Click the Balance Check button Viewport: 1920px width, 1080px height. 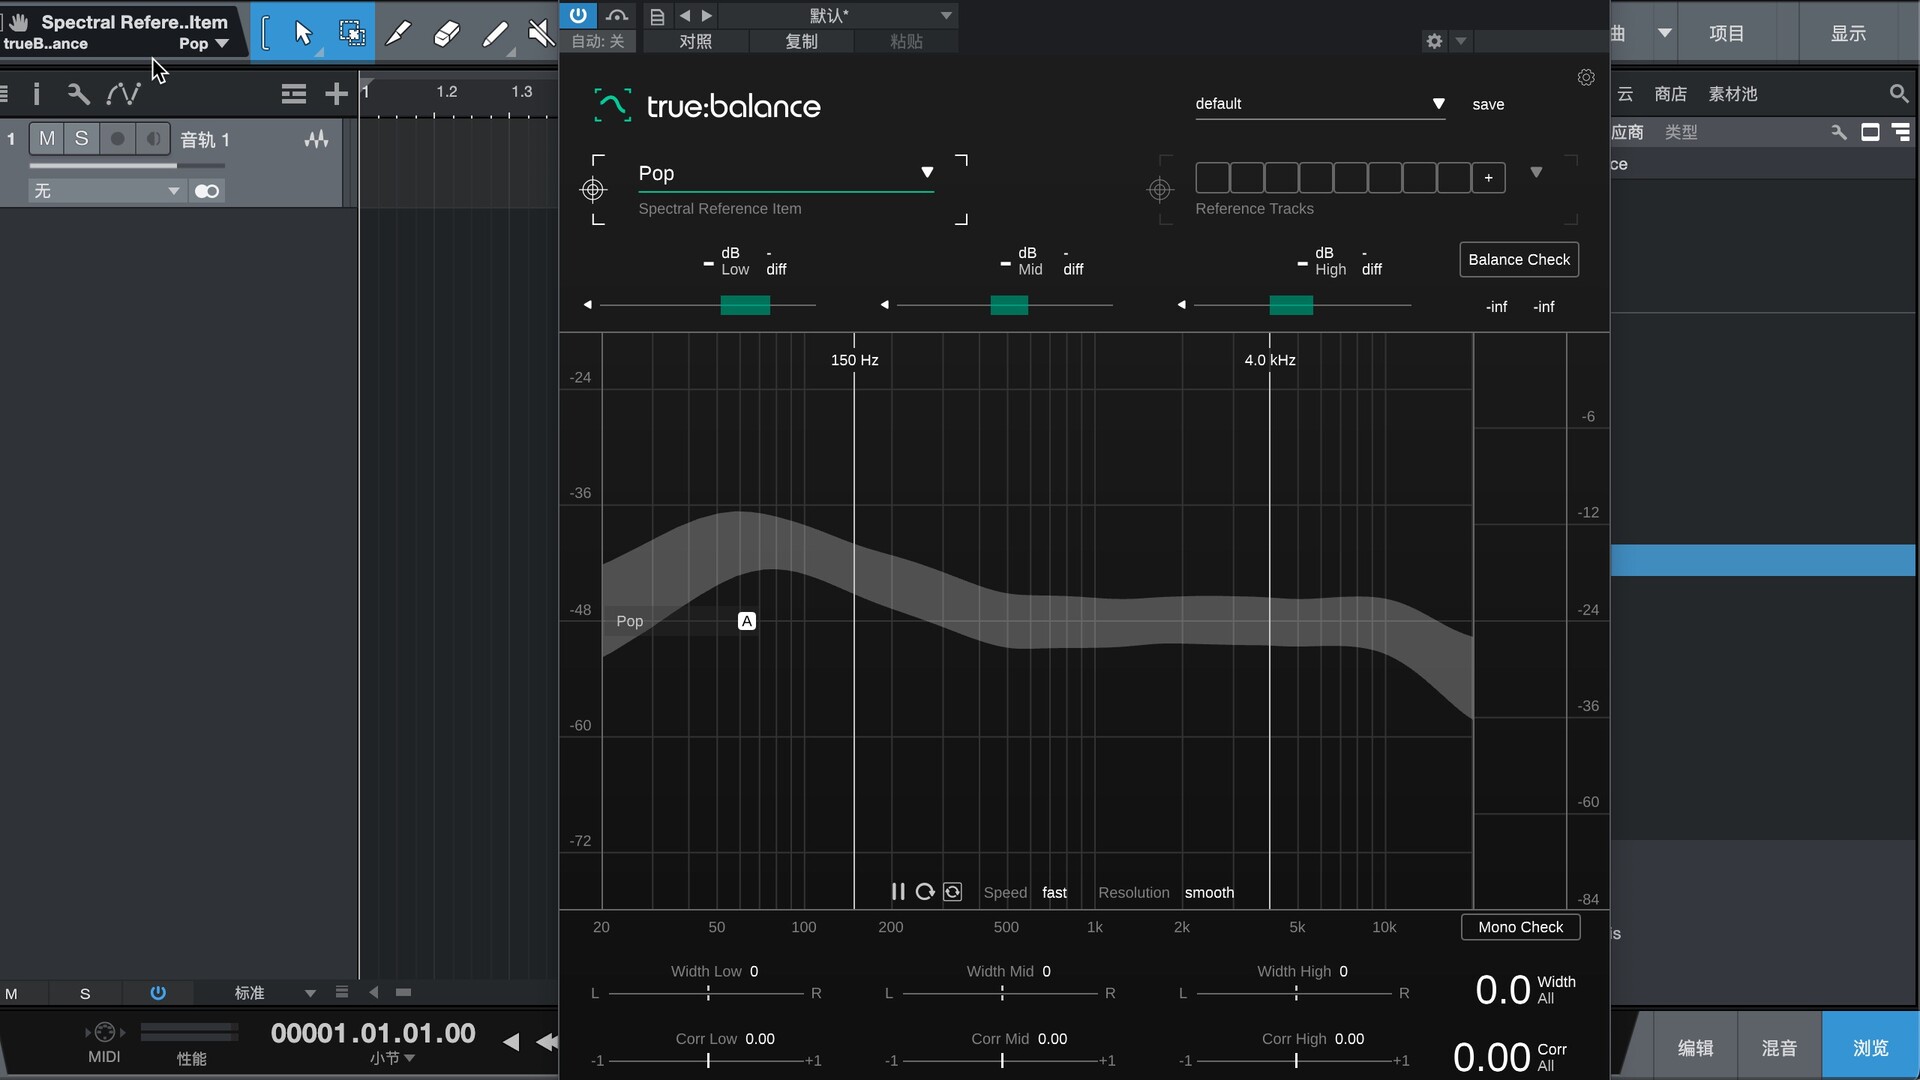[1519, 259]
